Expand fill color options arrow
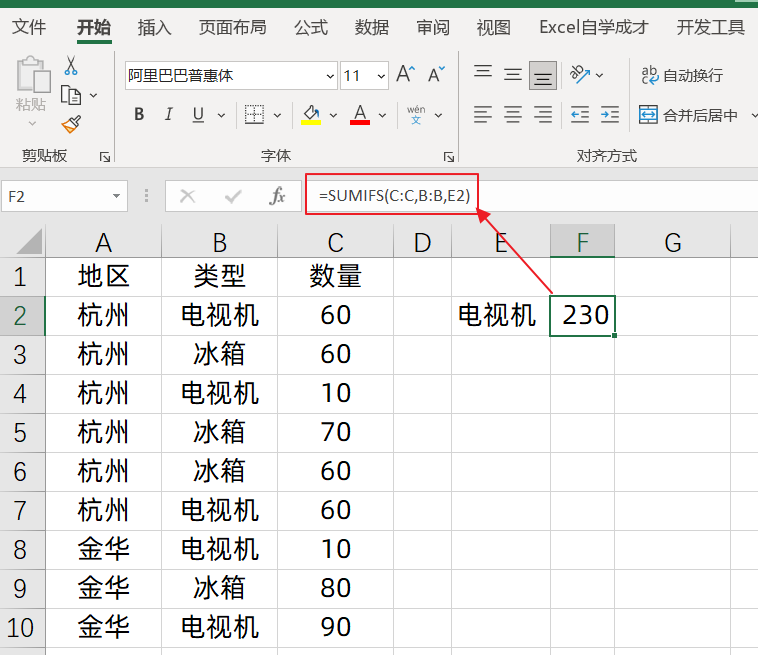This screenshot has width=758, height=655. point(333,115)
